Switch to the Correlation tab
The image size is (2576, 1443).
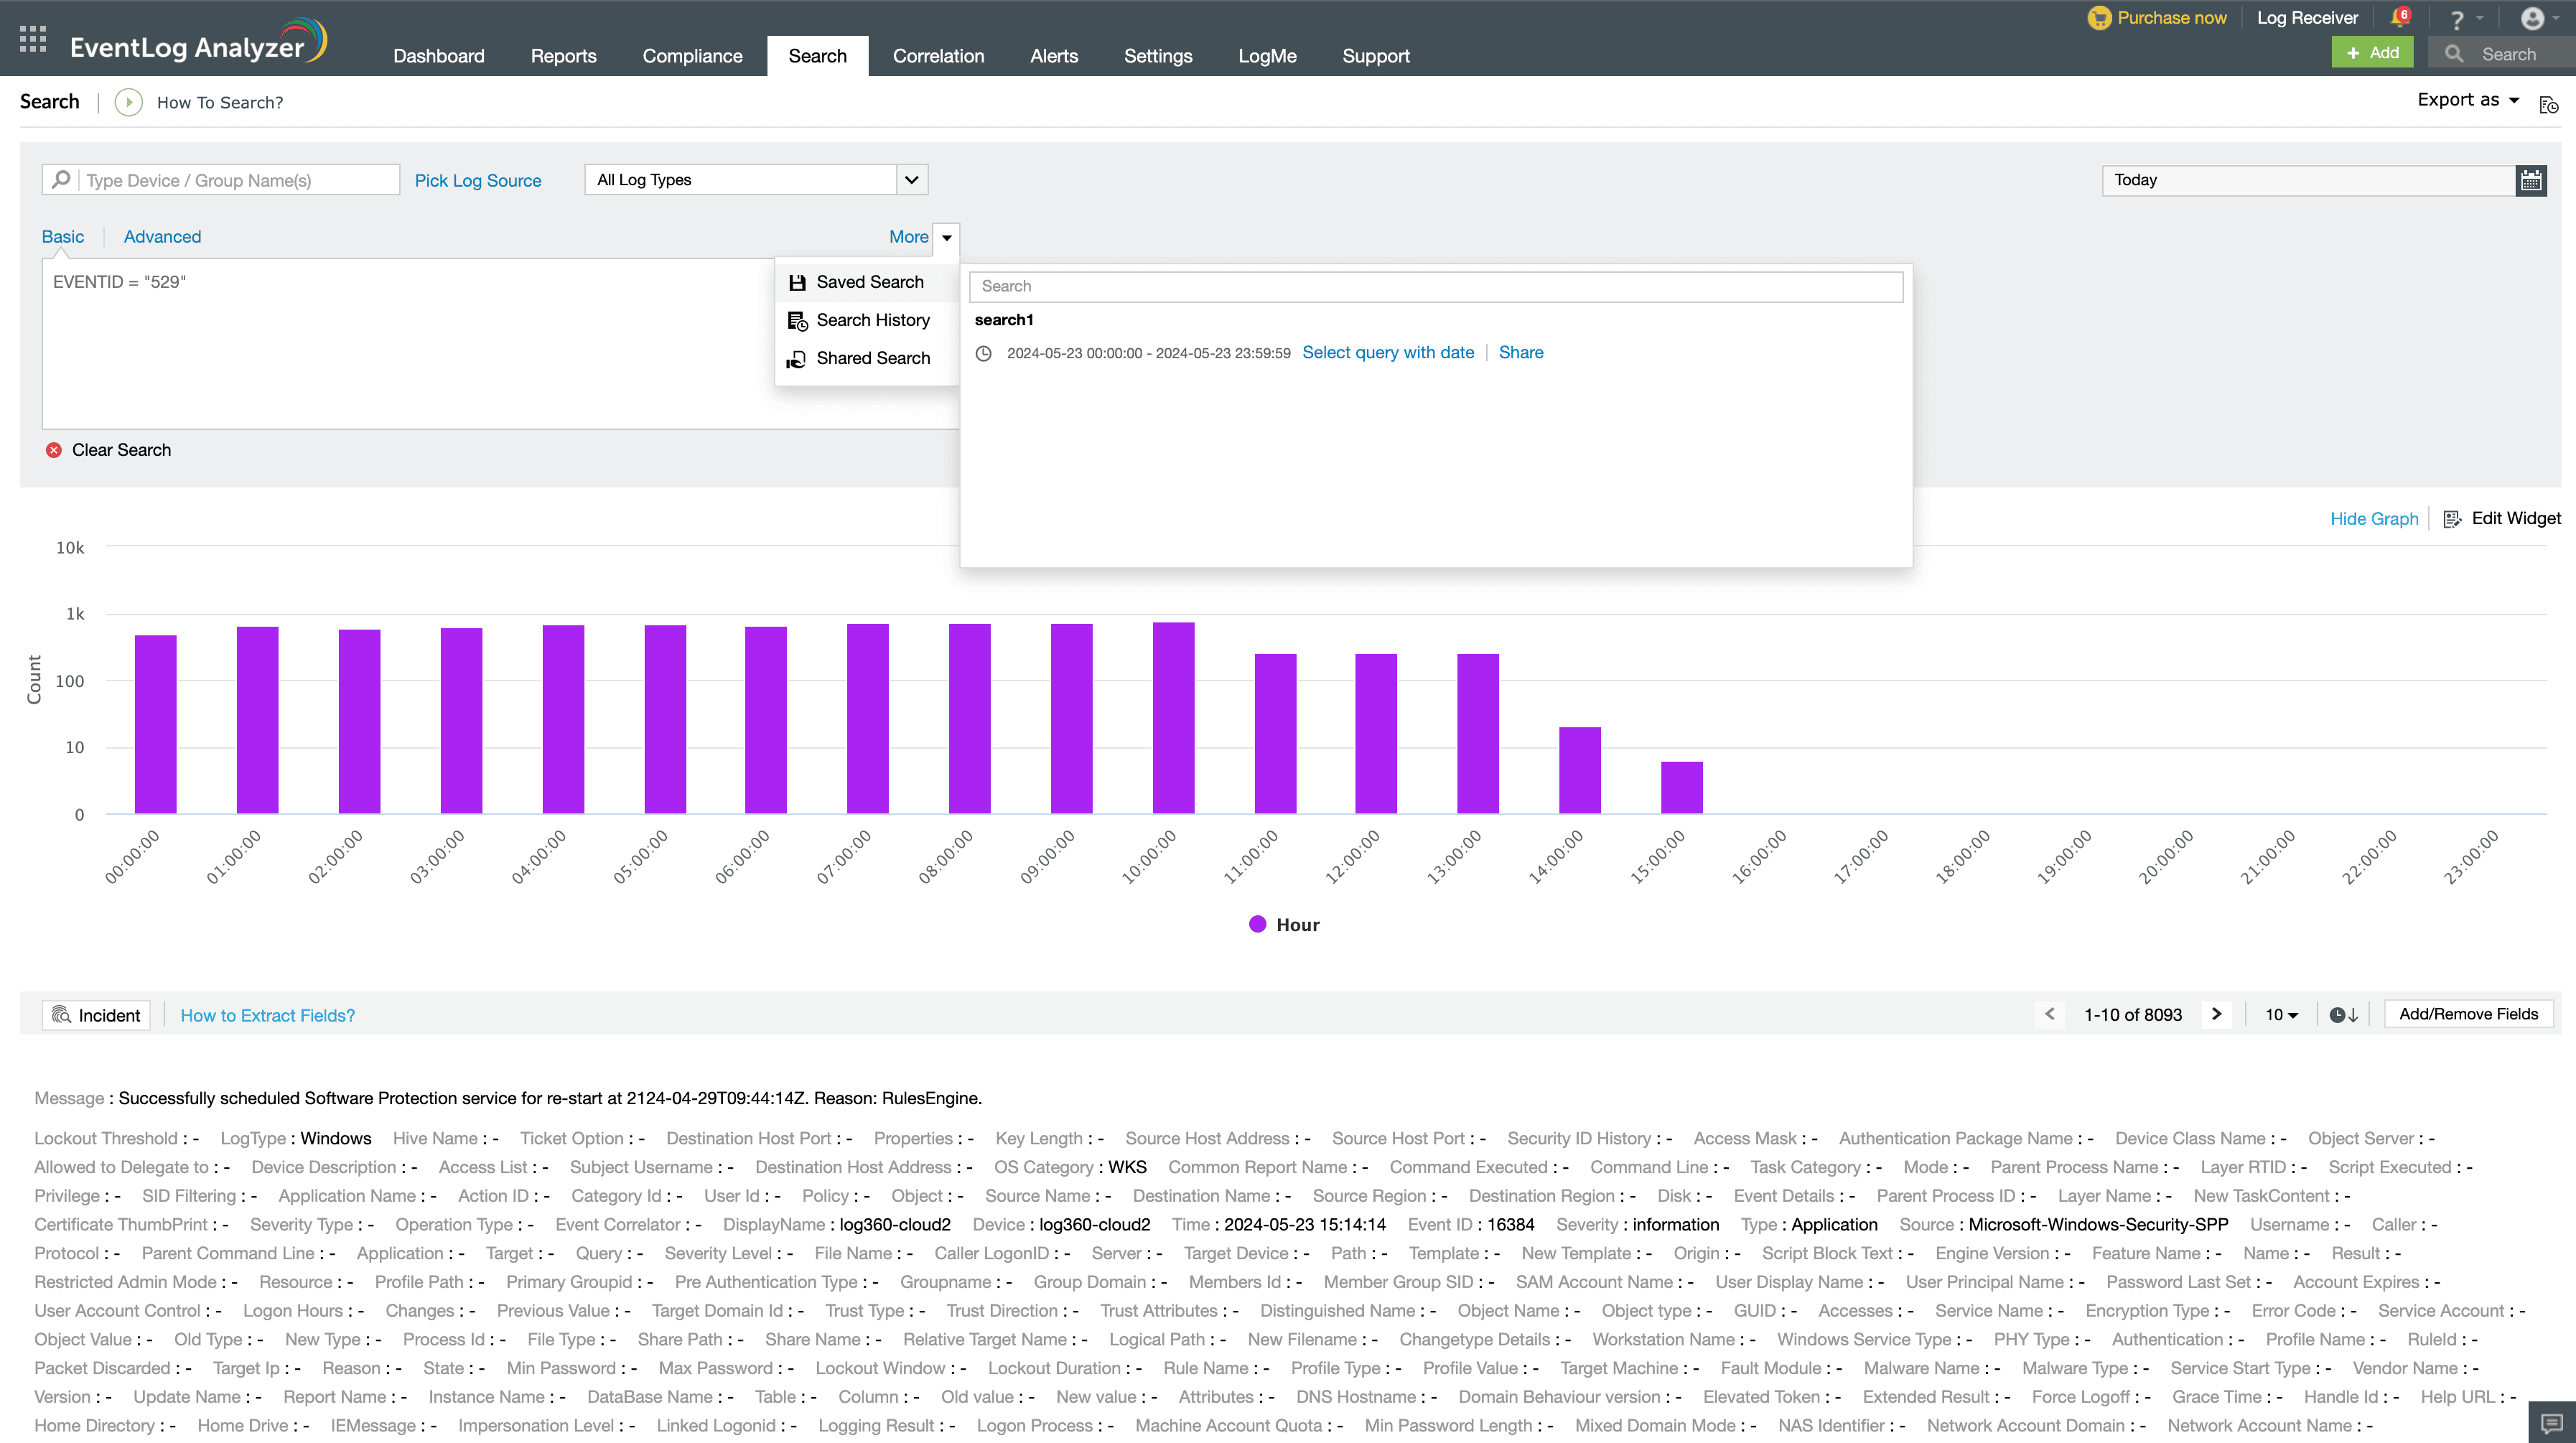[938, 56]
